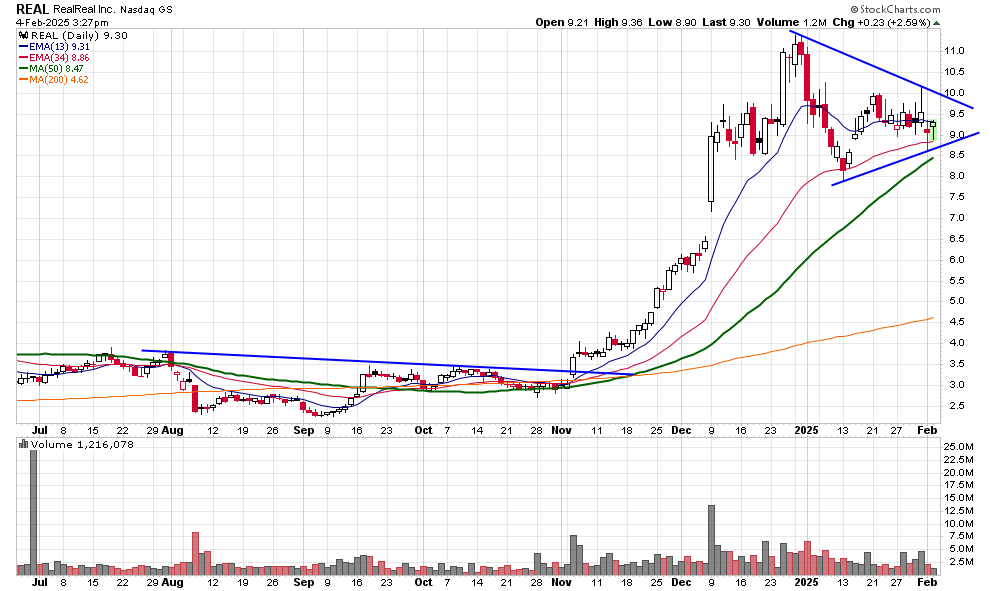
Task: Click the Open 9.21 value
Action: coord(562,22)
